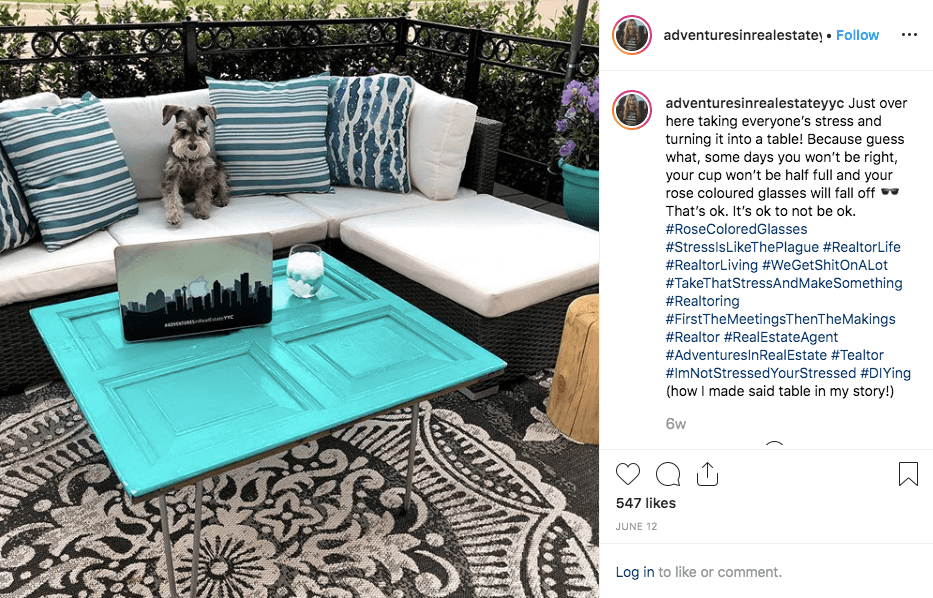Follow adventuresinrealestateyyc account

pos(857,35)
